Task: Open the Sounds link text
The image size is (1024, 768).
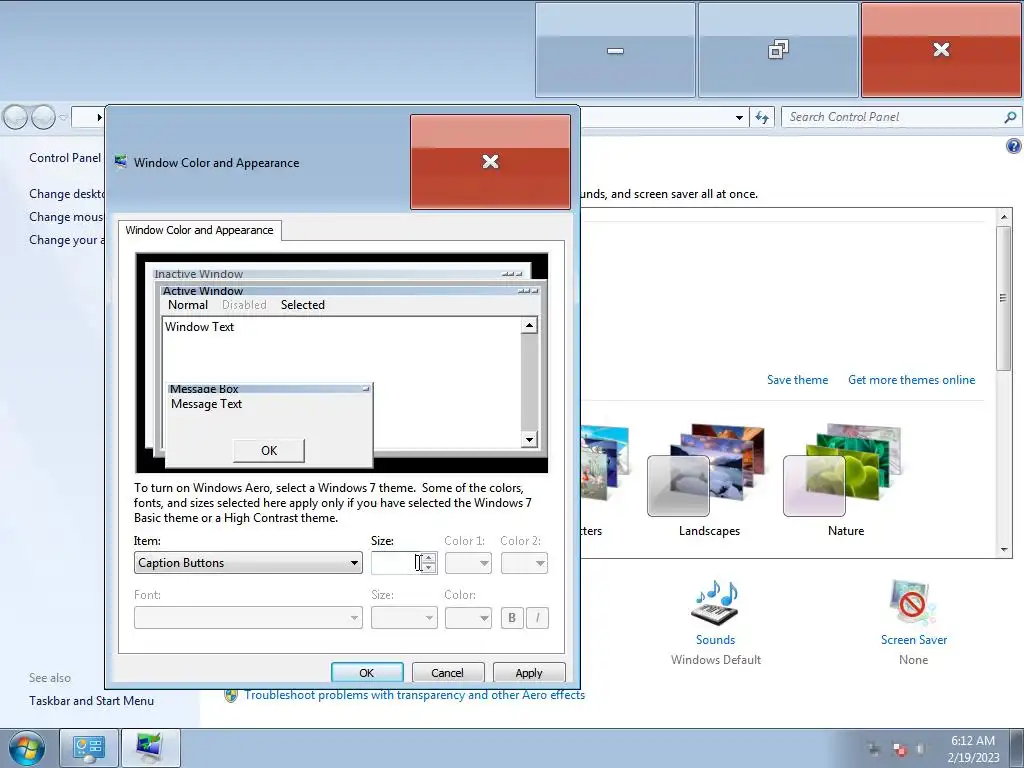Action: [715, 640]
